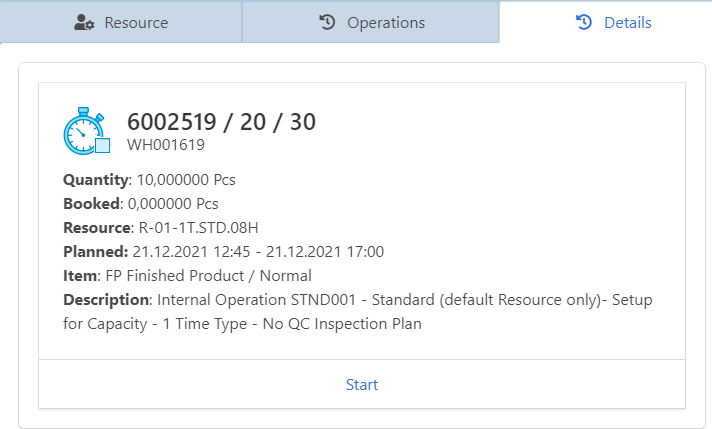Select the Details tab label
The image size is (712, 429).
(628, 22)
